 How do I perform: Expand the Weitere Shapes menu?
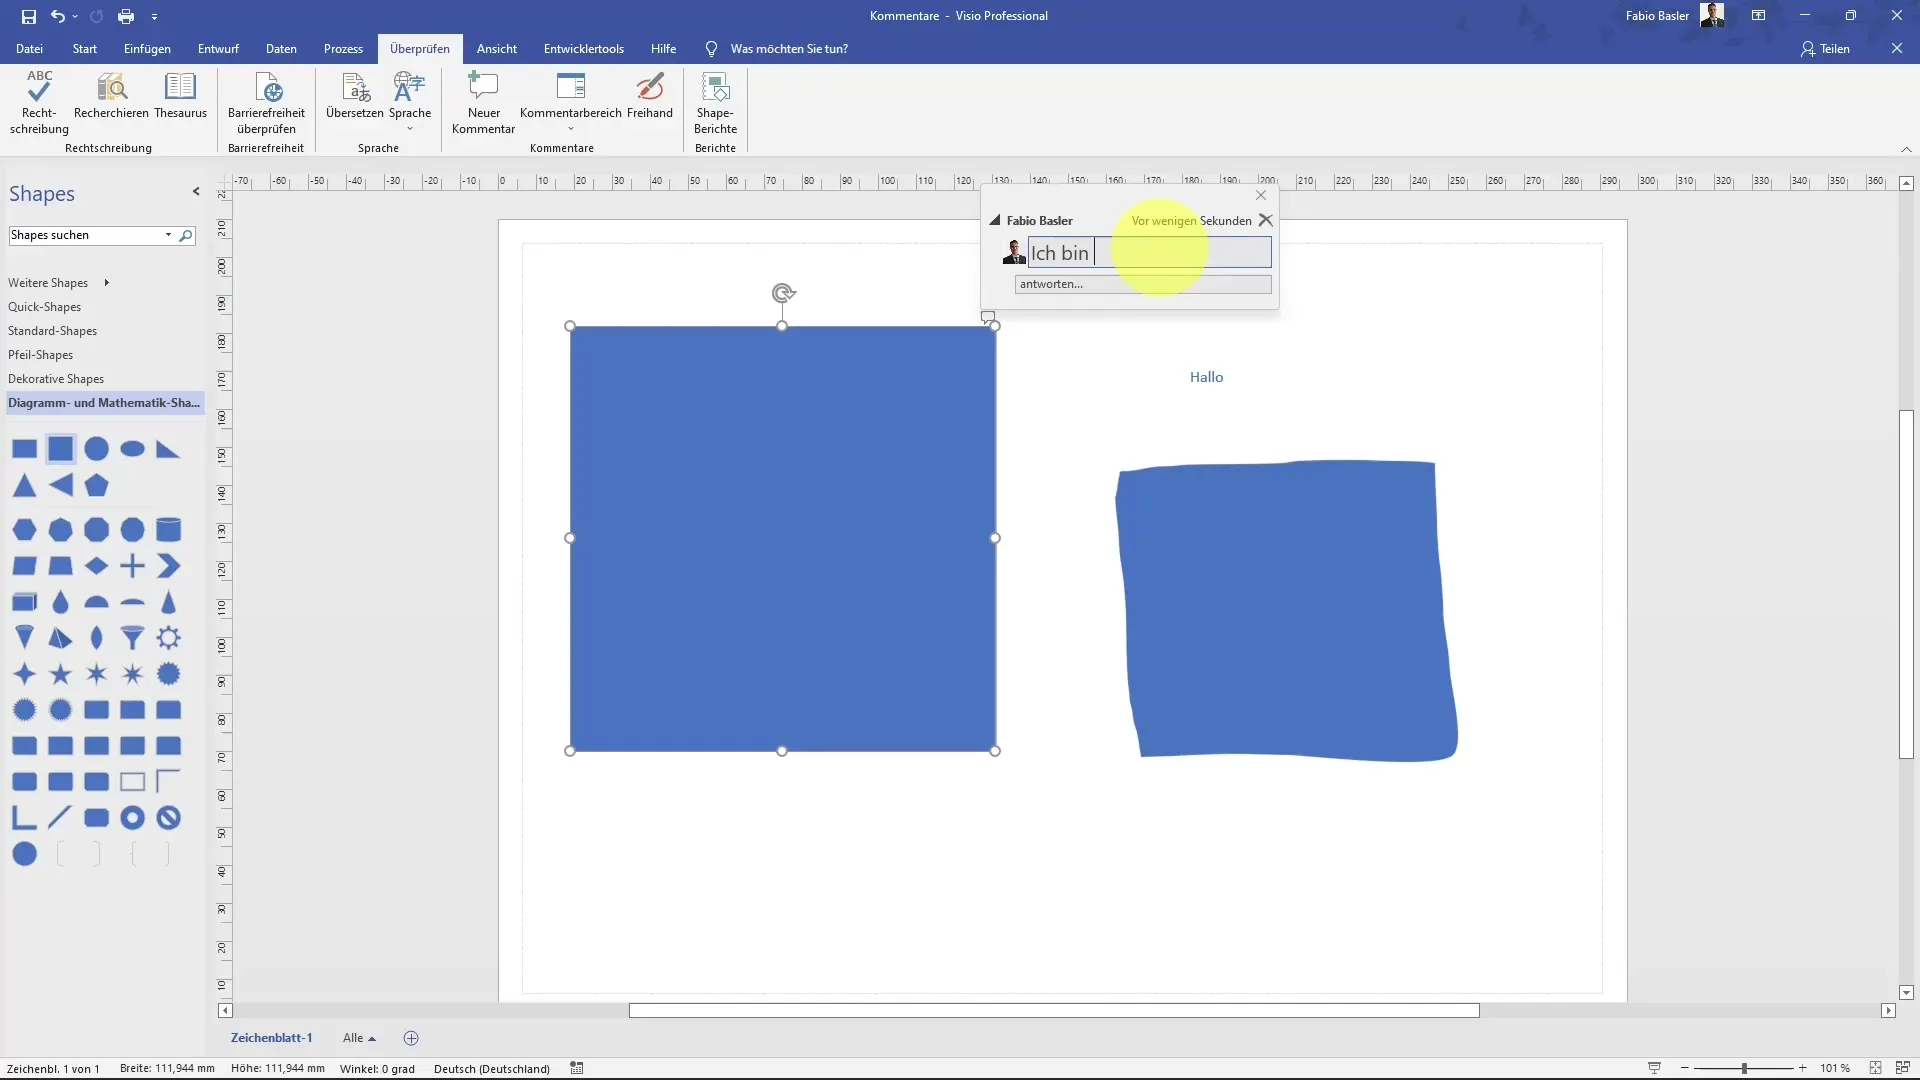[58, 283]
